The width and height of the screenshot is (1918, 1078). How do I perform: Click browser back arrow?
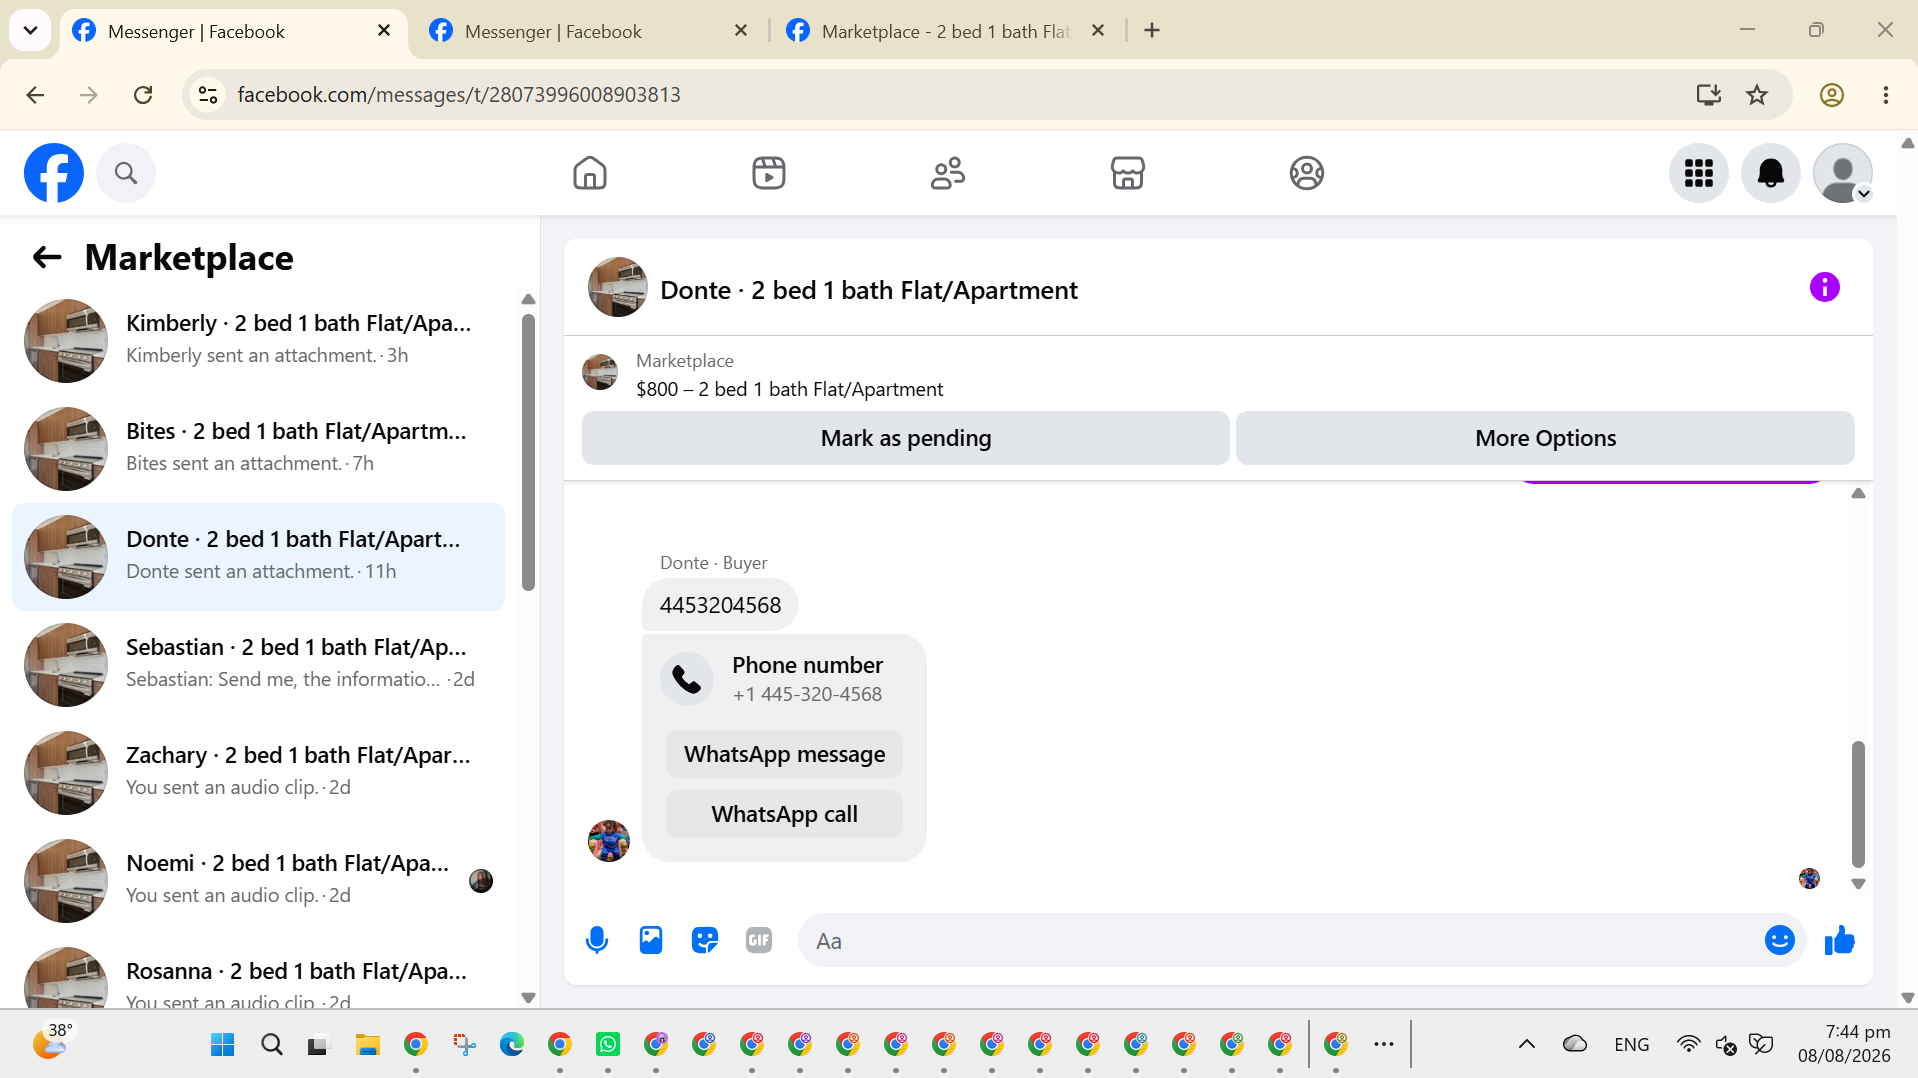[x=35, y=95]
